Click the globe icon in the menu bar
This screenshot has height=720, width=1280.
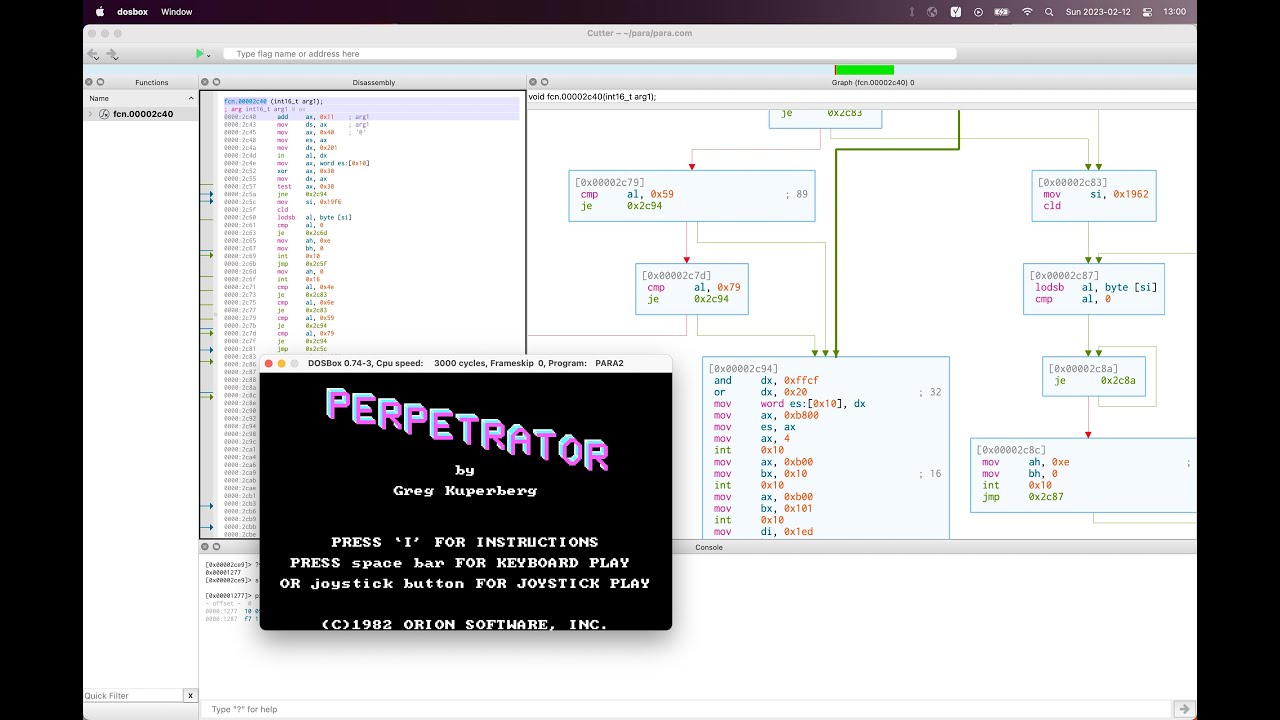pos(932,12)
